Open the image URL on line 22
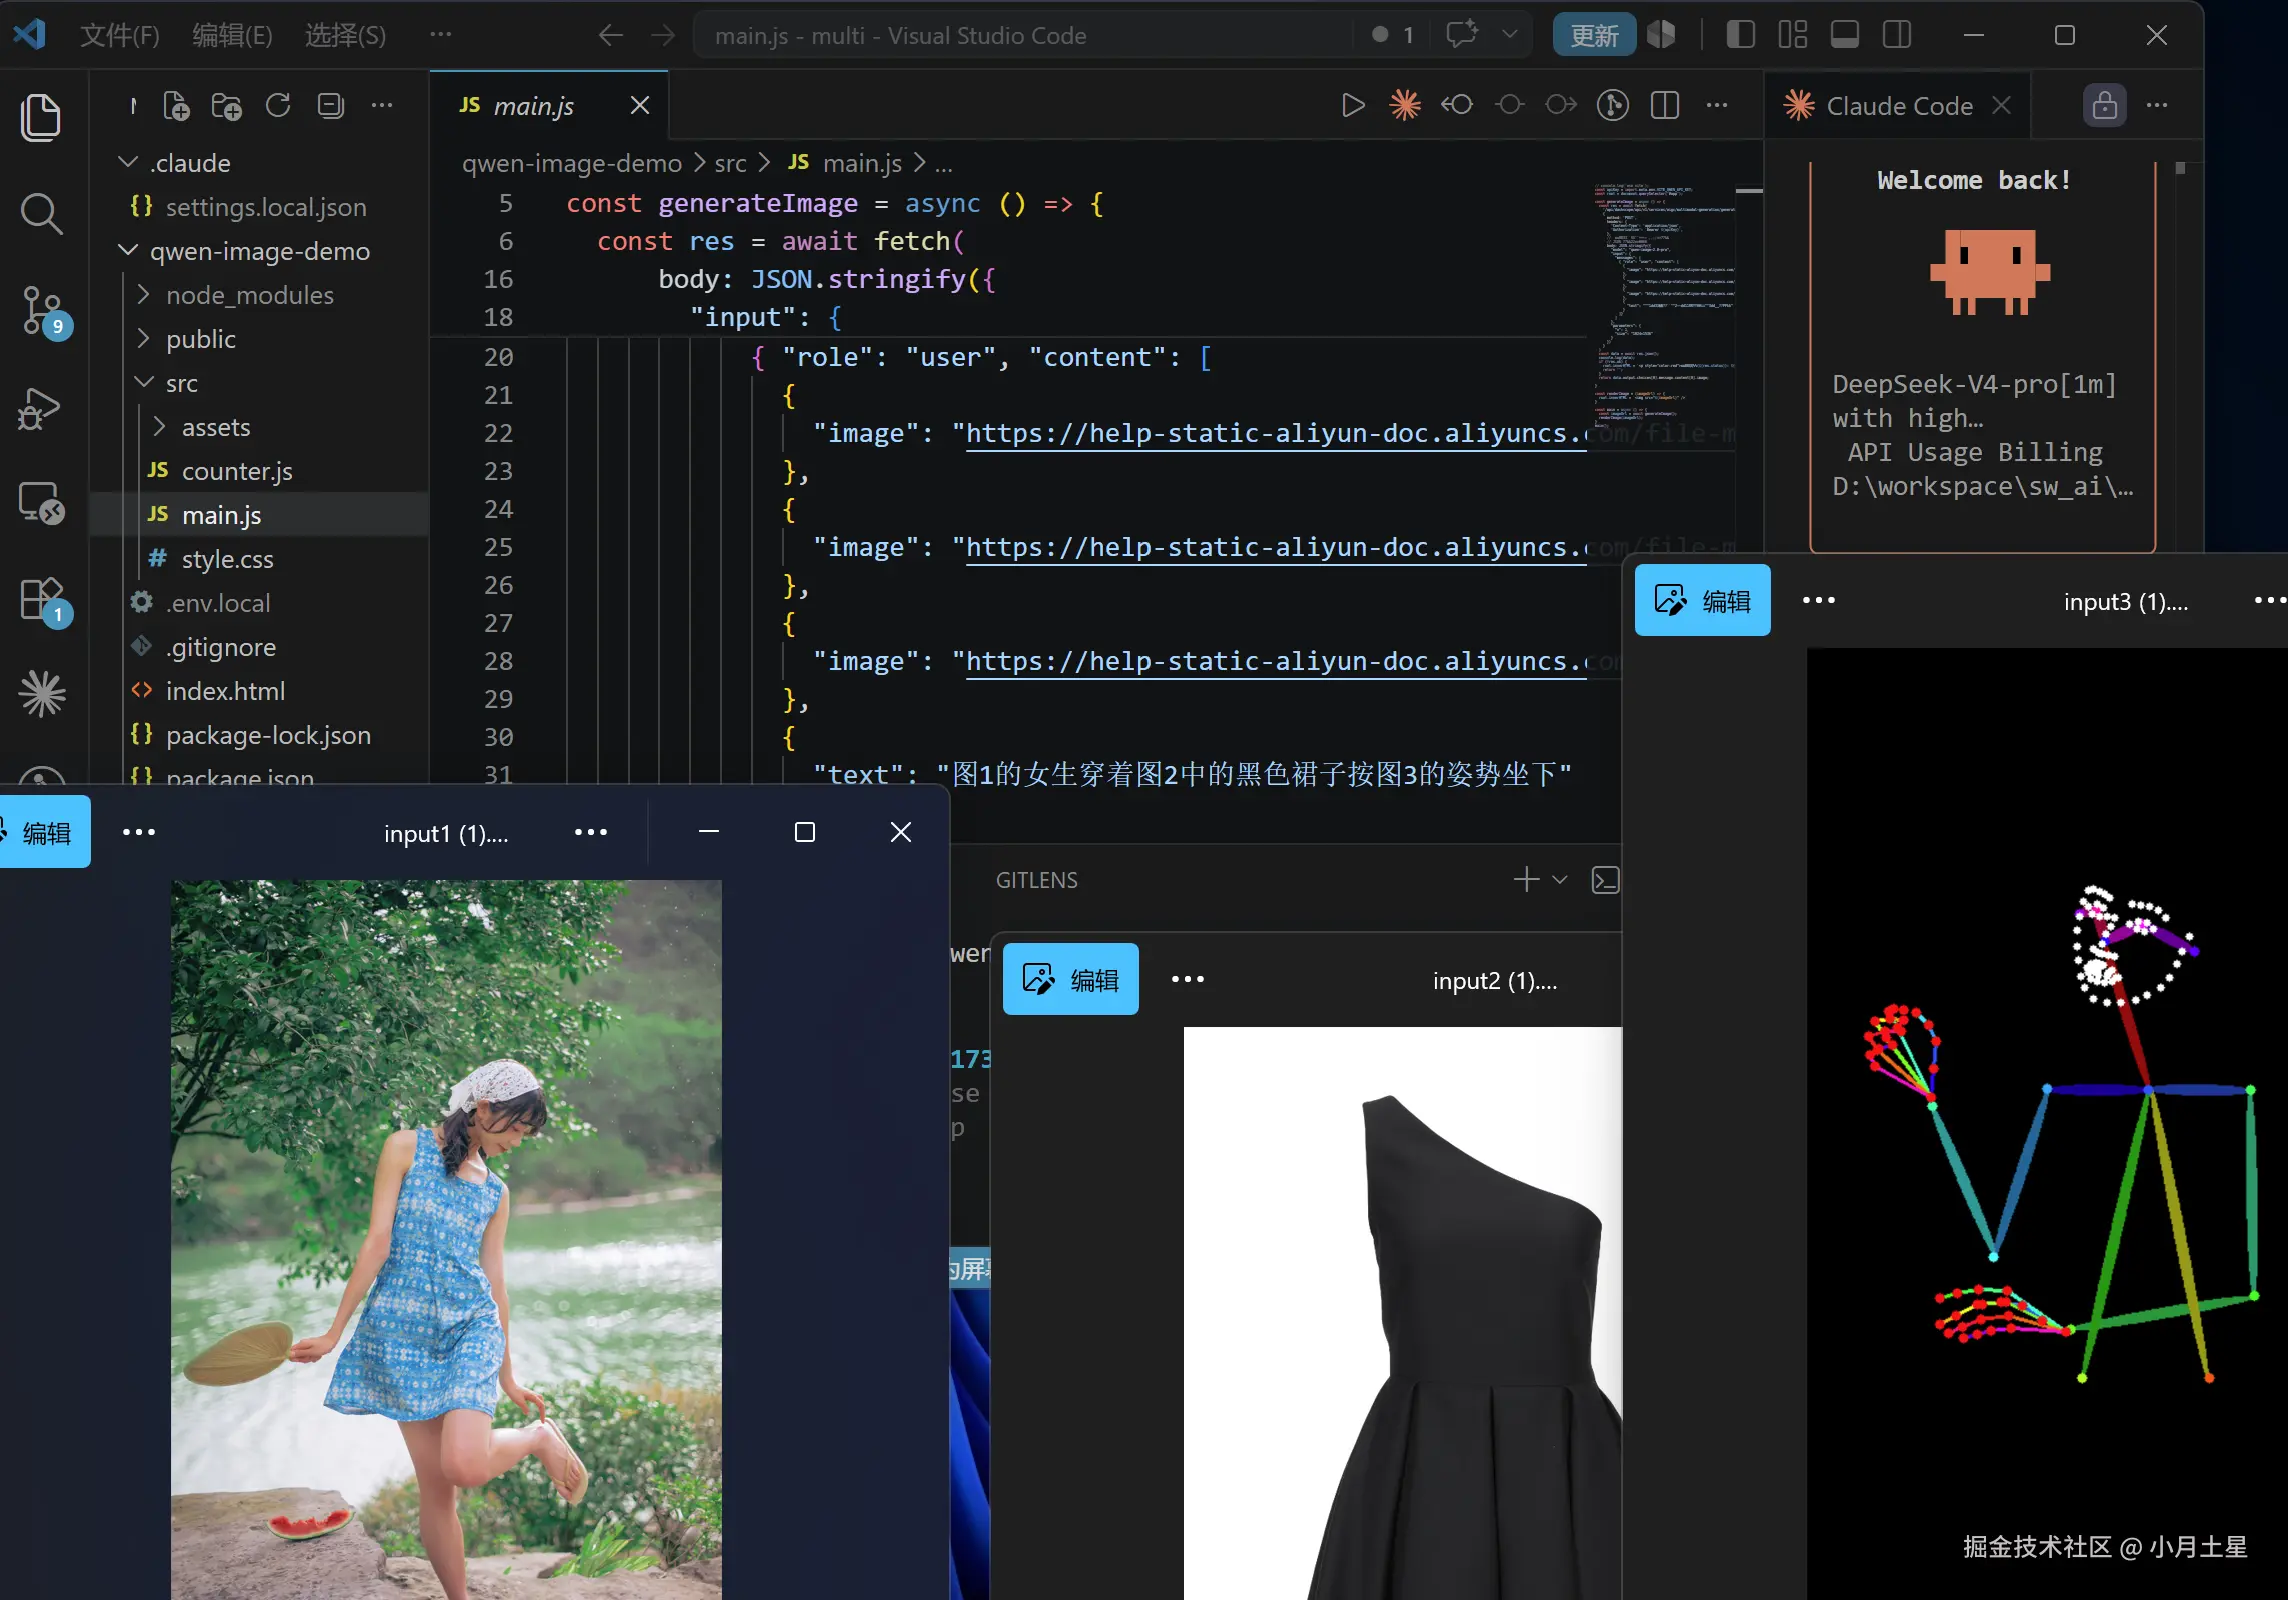The width and height of the screenshot is (2288, 1600). pyautogui.click(x=1275, y=434)
